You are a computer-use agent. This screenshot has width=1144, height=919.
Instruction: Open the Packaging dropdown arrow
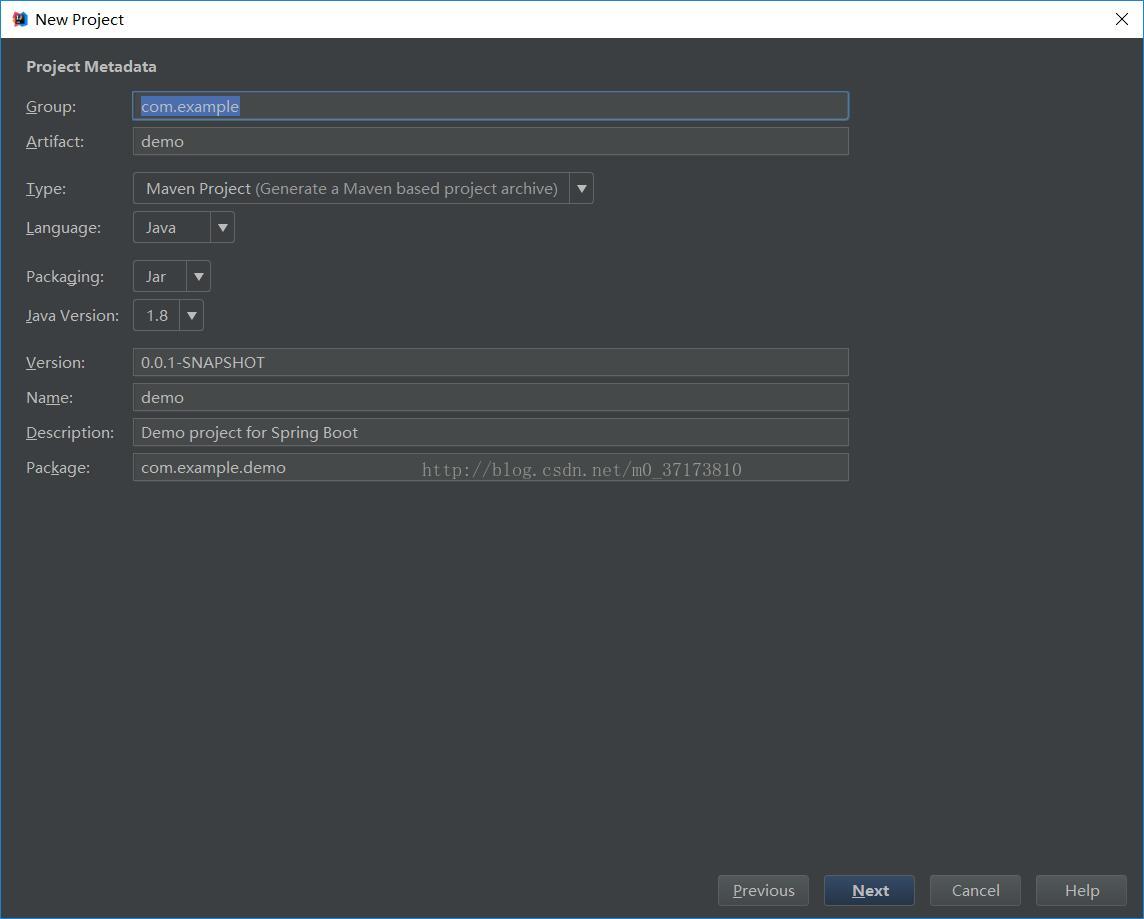pyautogui.click(x=198, y=276)
